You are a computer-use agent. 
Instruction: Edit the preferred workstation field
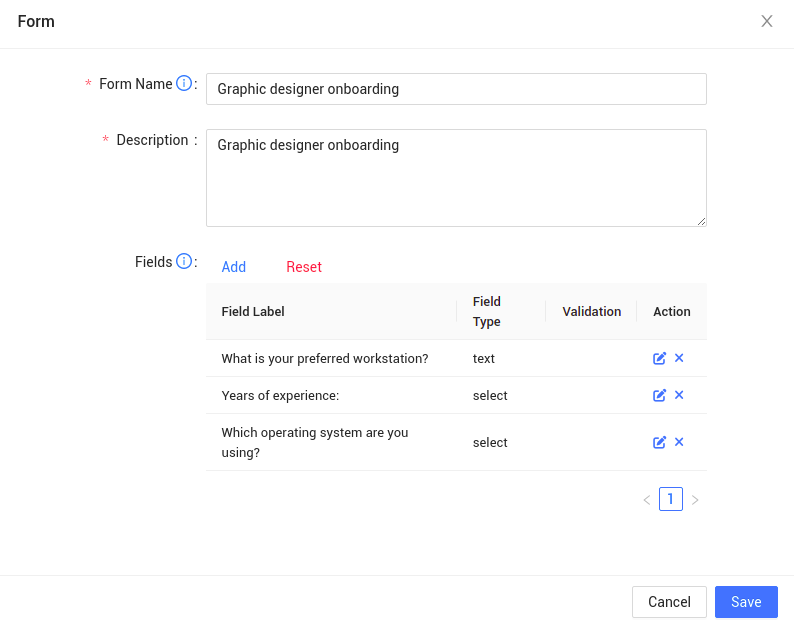(659, 358)
